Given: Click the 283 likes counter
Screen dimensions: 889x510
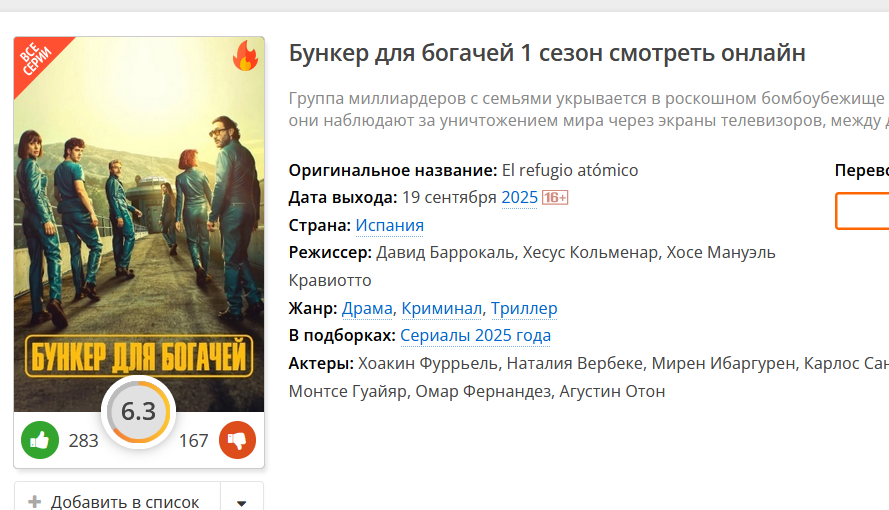Looking at the screenshot, I should tap(83, 440).
